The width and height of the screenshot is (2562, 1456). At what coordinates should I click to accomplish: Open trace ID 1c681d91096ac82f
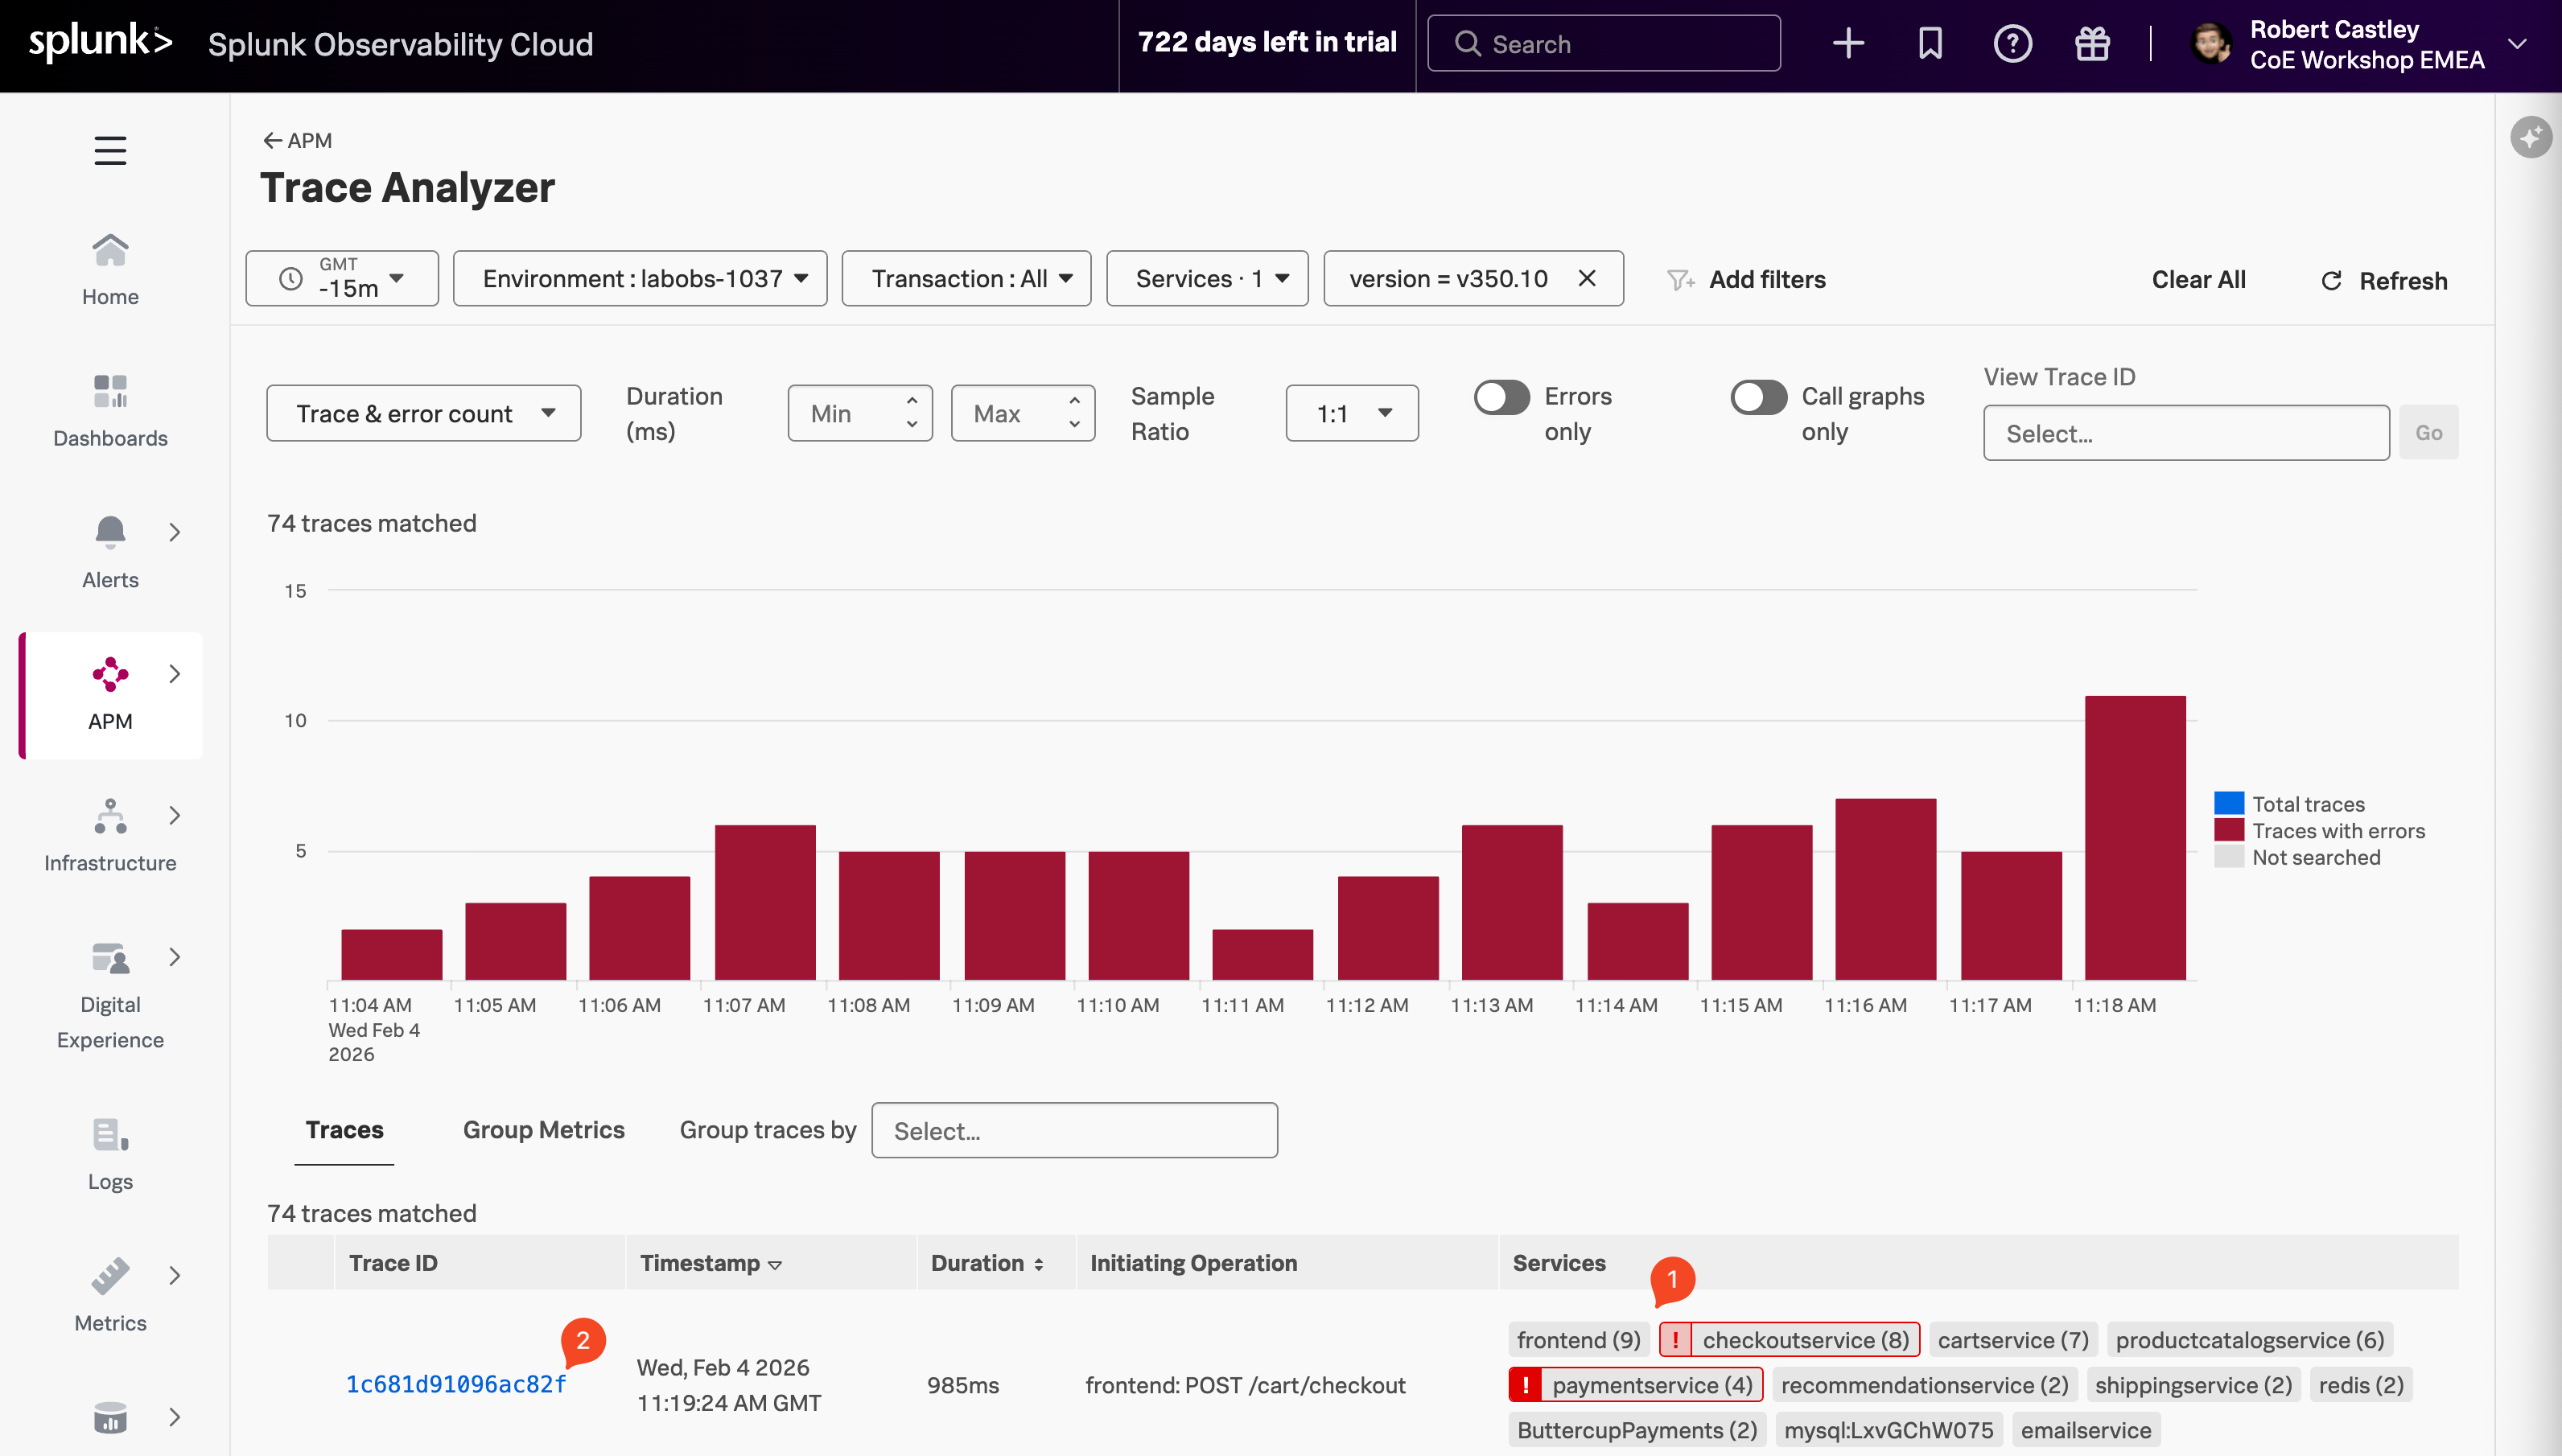pyautogui.click(x=456, y=1384)
